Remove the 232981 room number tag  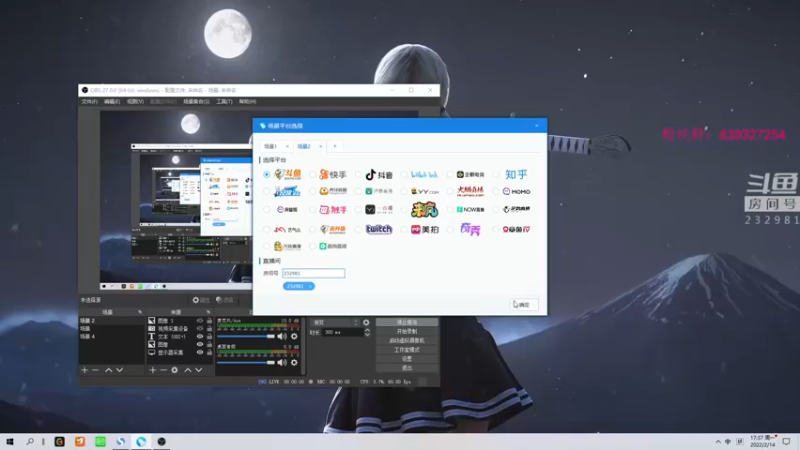coord(310,286)
